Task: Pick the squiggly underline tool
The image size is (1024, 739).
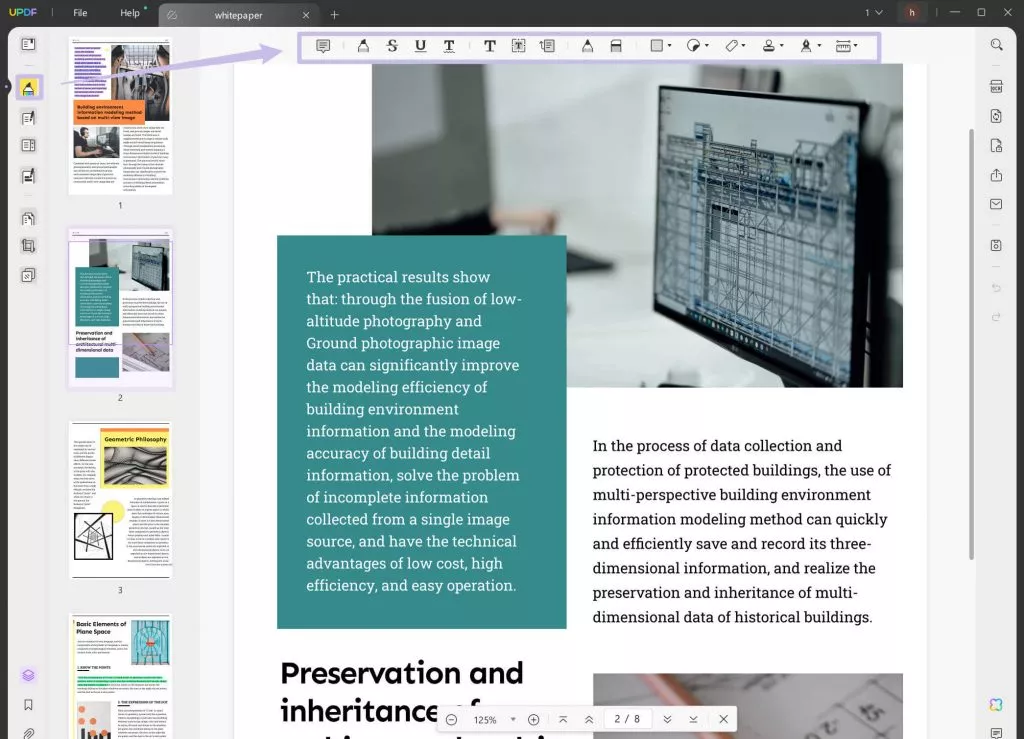Action: (x=449, y=46)
